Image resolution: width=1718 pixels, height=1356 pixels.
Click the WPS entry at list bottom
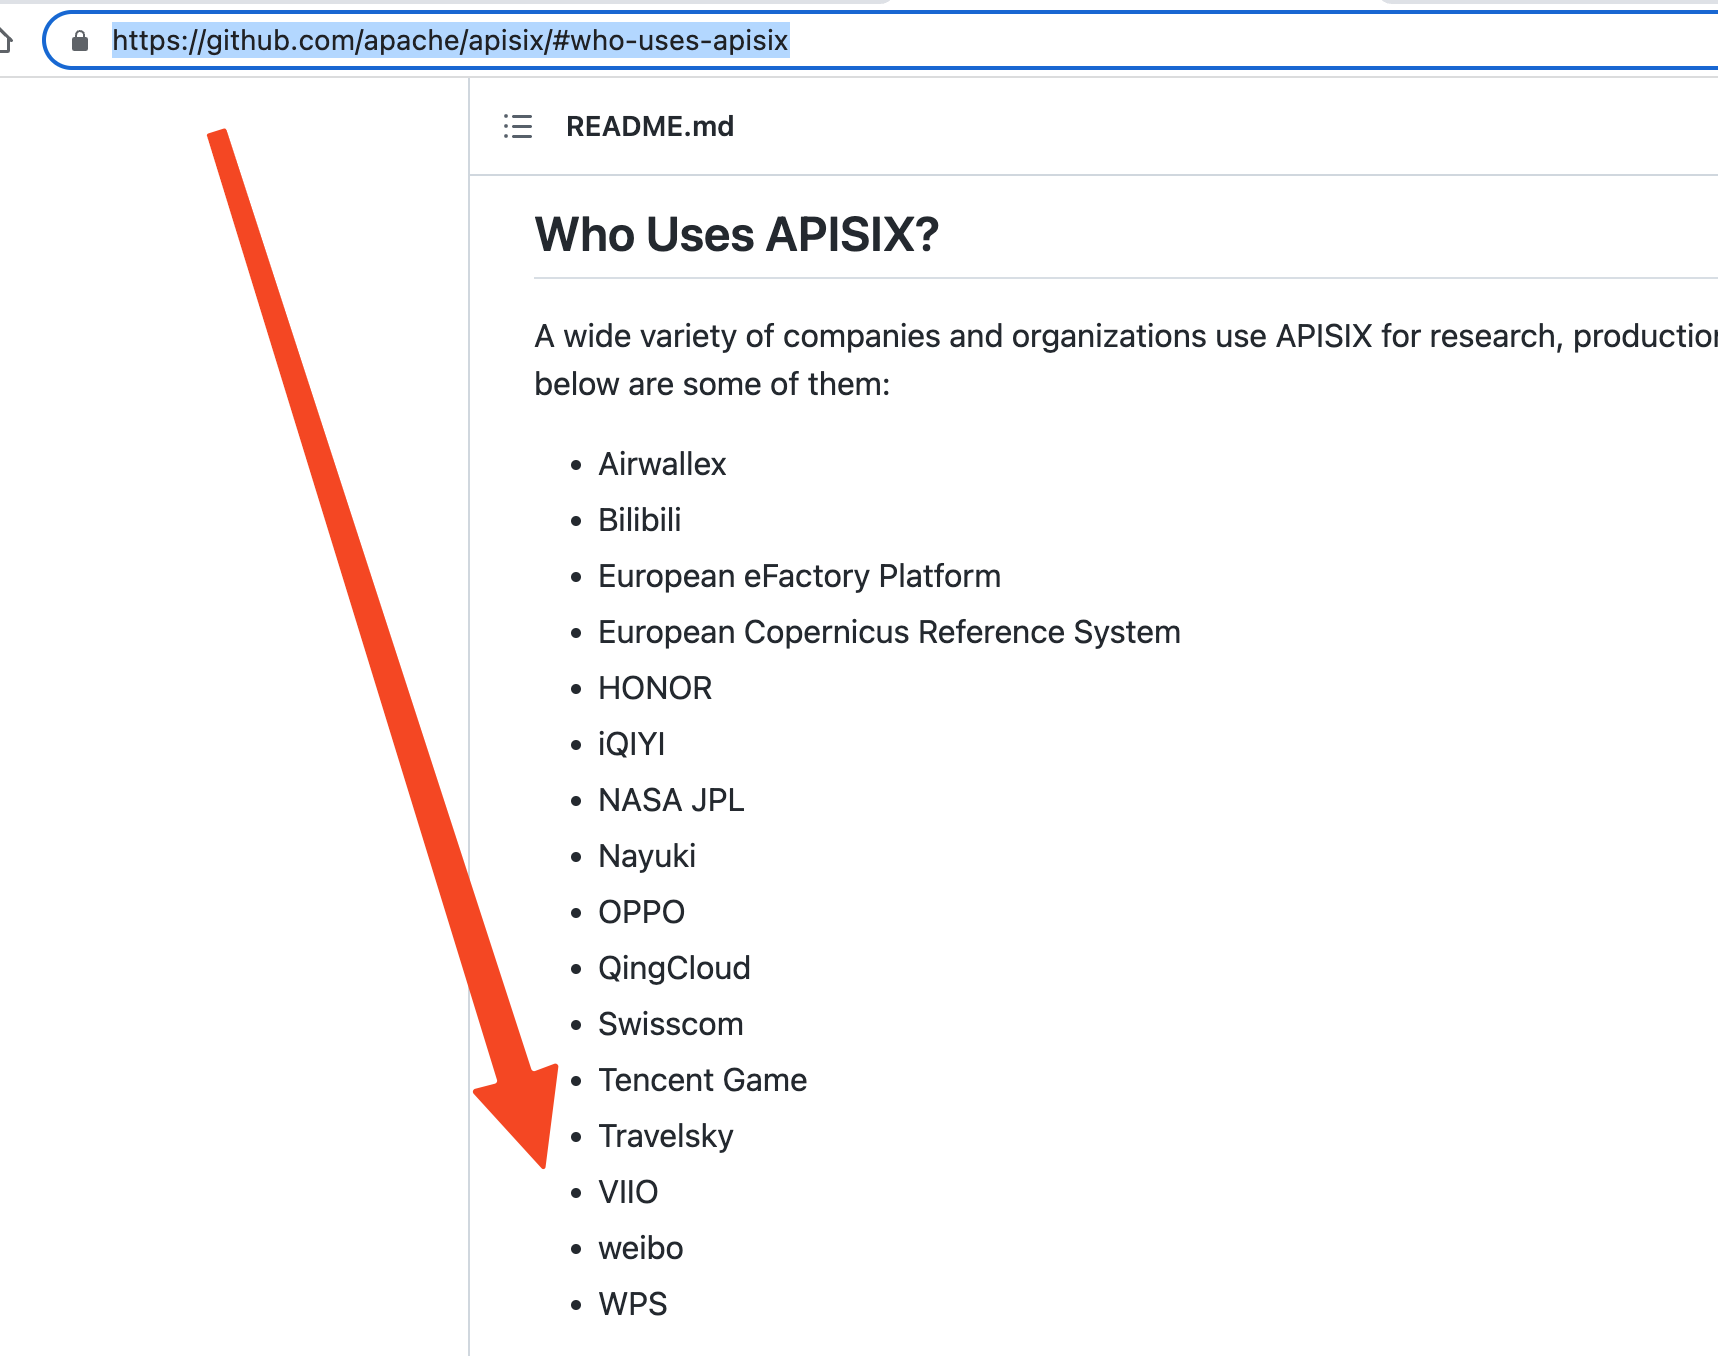(632, 1303)
